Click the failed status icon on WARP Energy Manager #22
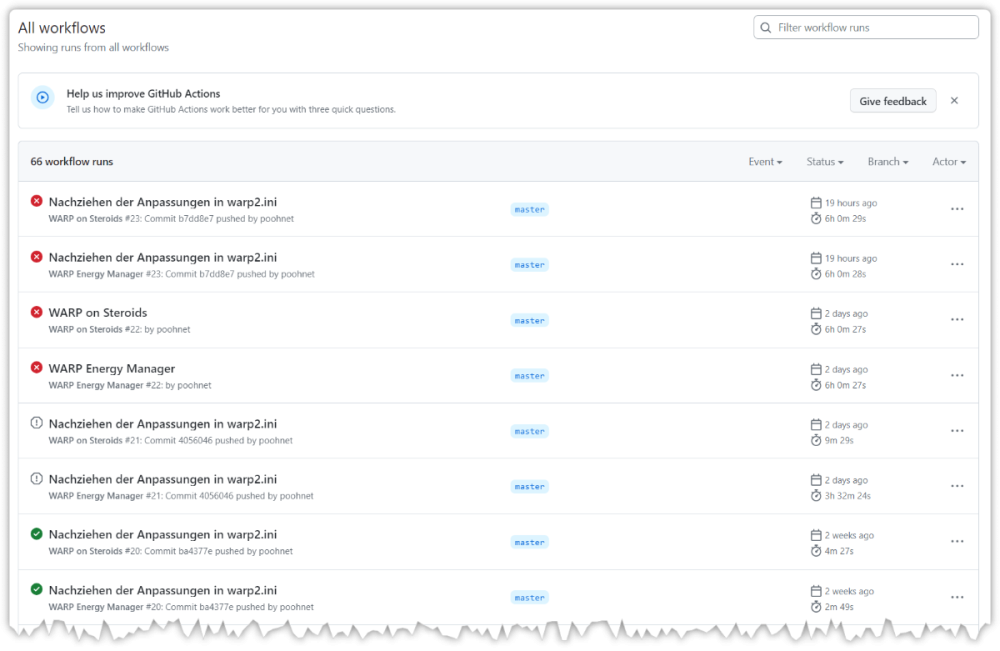This screenshot has width=1000, height=651. pyautogui.click(x=37, y=368)
